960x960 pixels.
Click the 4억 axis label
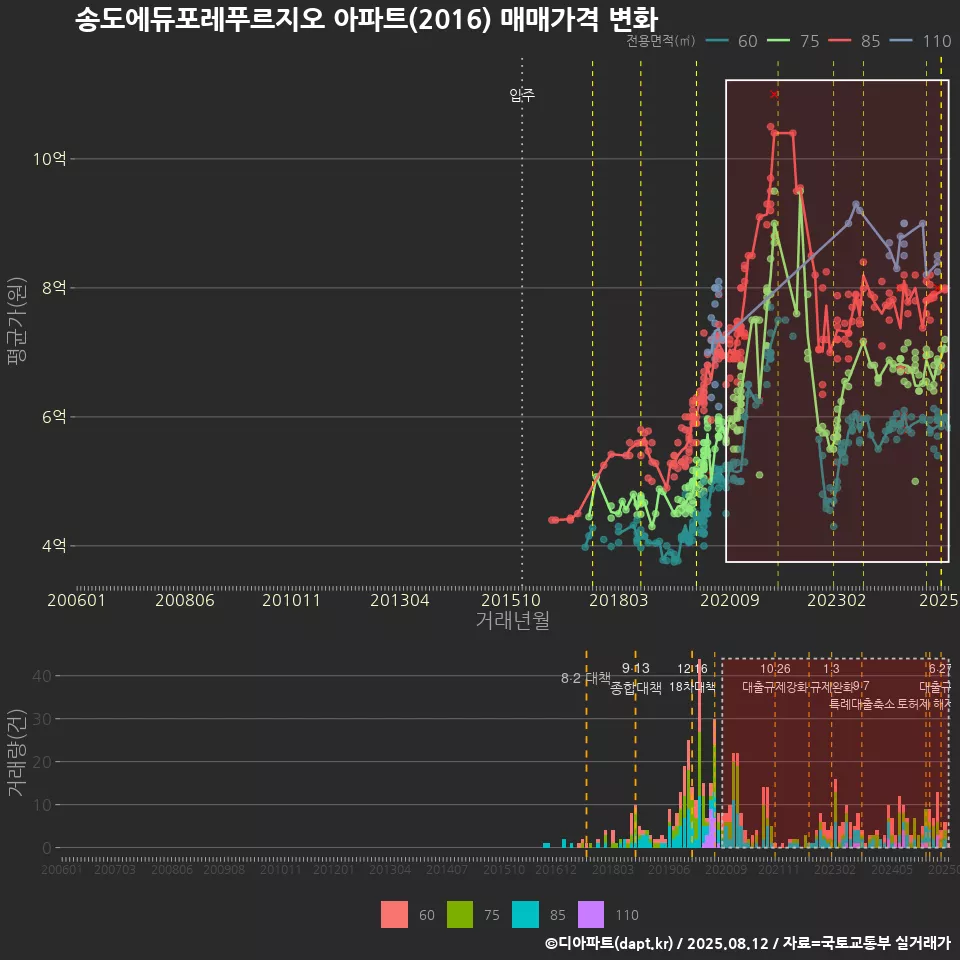54,546
